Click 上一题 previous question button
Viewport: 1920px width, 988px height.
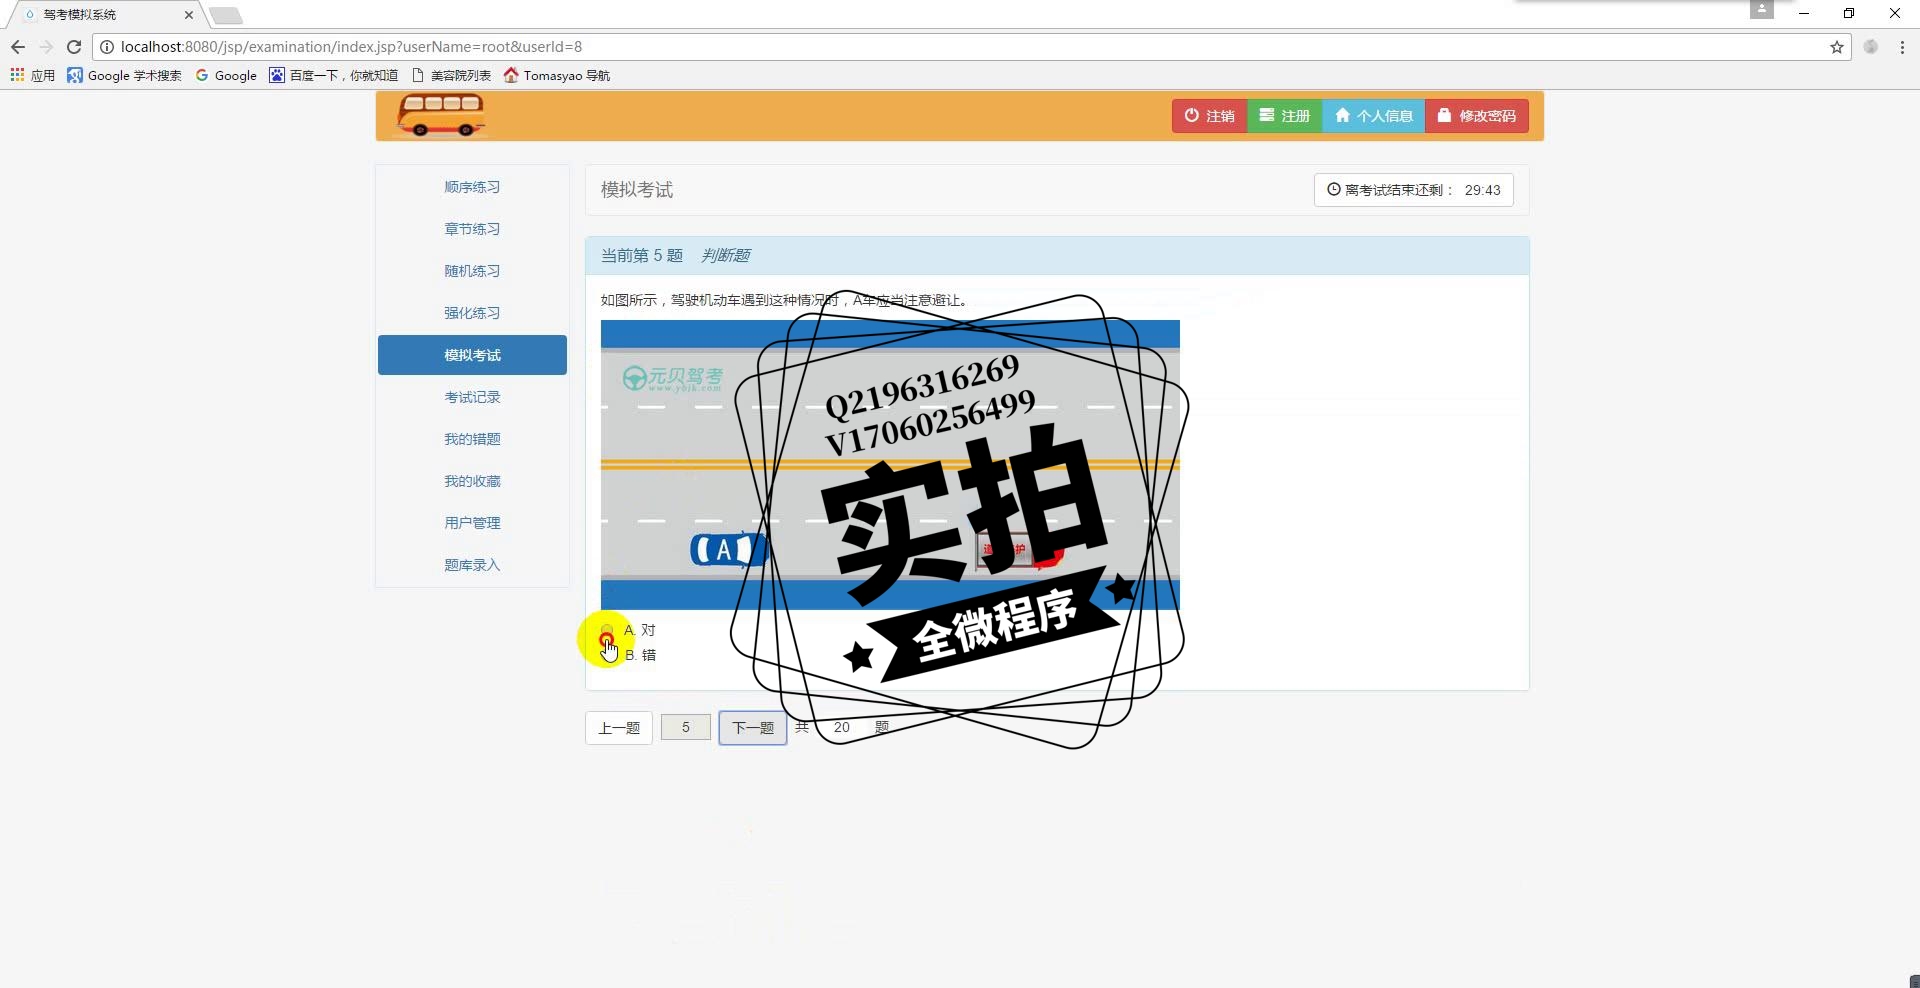pyautogui.click(x=619, y=728)
